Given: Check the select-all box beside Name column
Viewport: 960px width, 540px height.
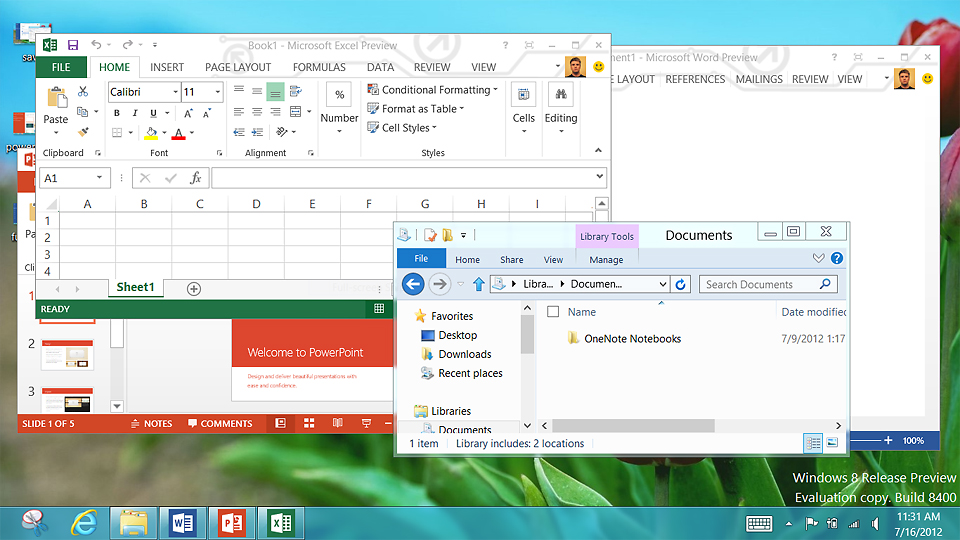Looking at the screenshot, I should click(x=554, y=312).
